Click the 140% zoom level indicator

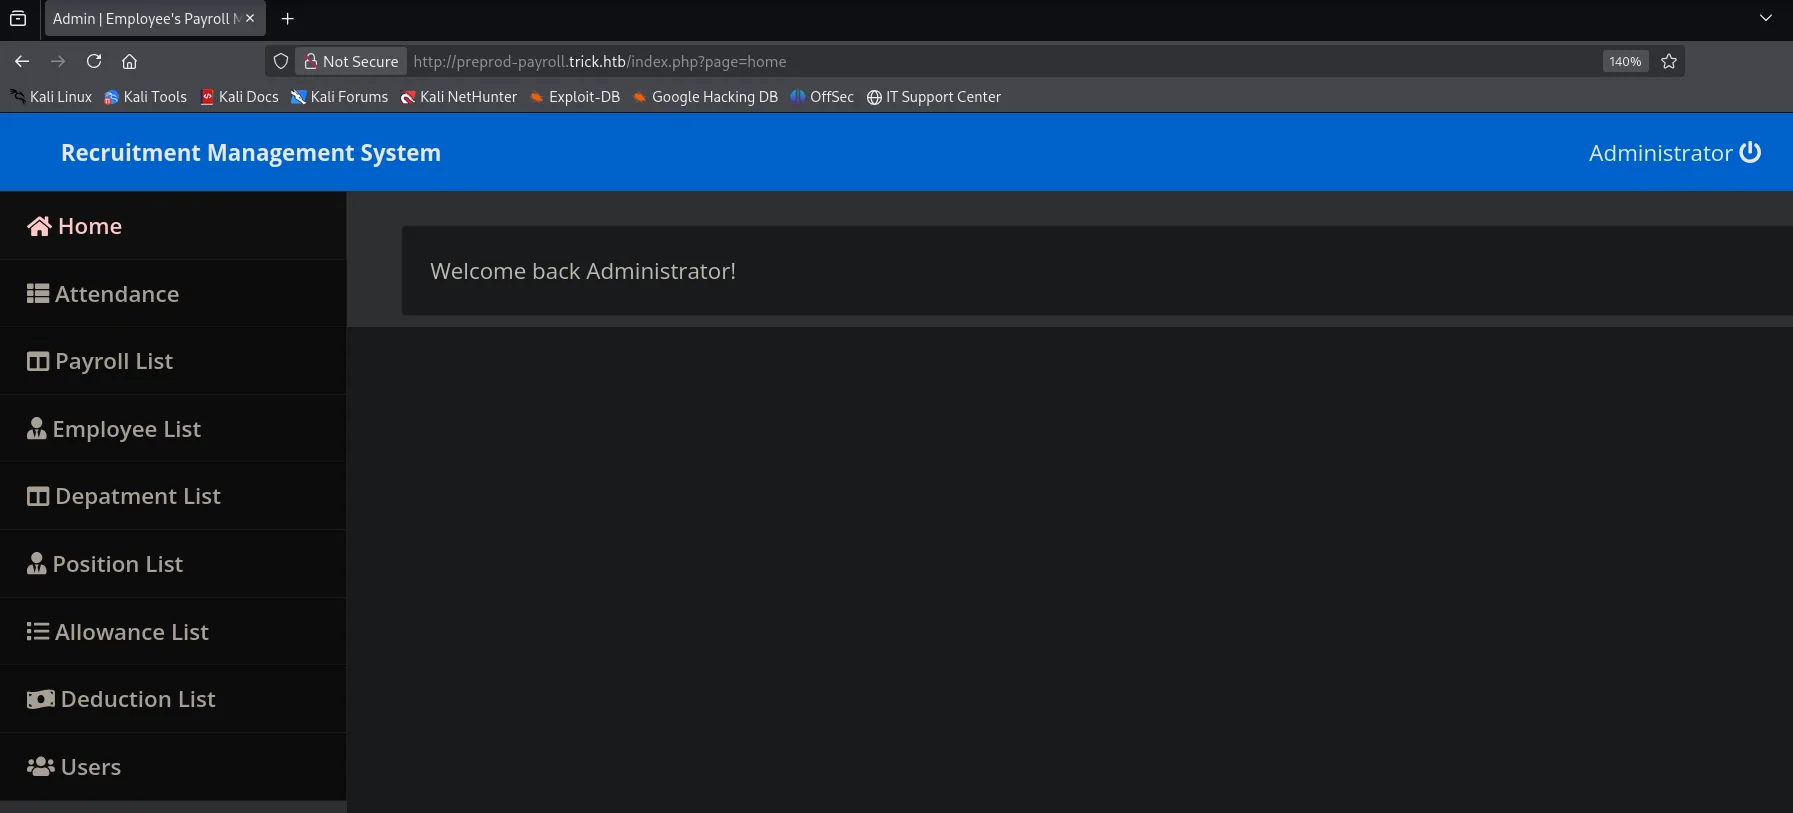point(1625,61)
